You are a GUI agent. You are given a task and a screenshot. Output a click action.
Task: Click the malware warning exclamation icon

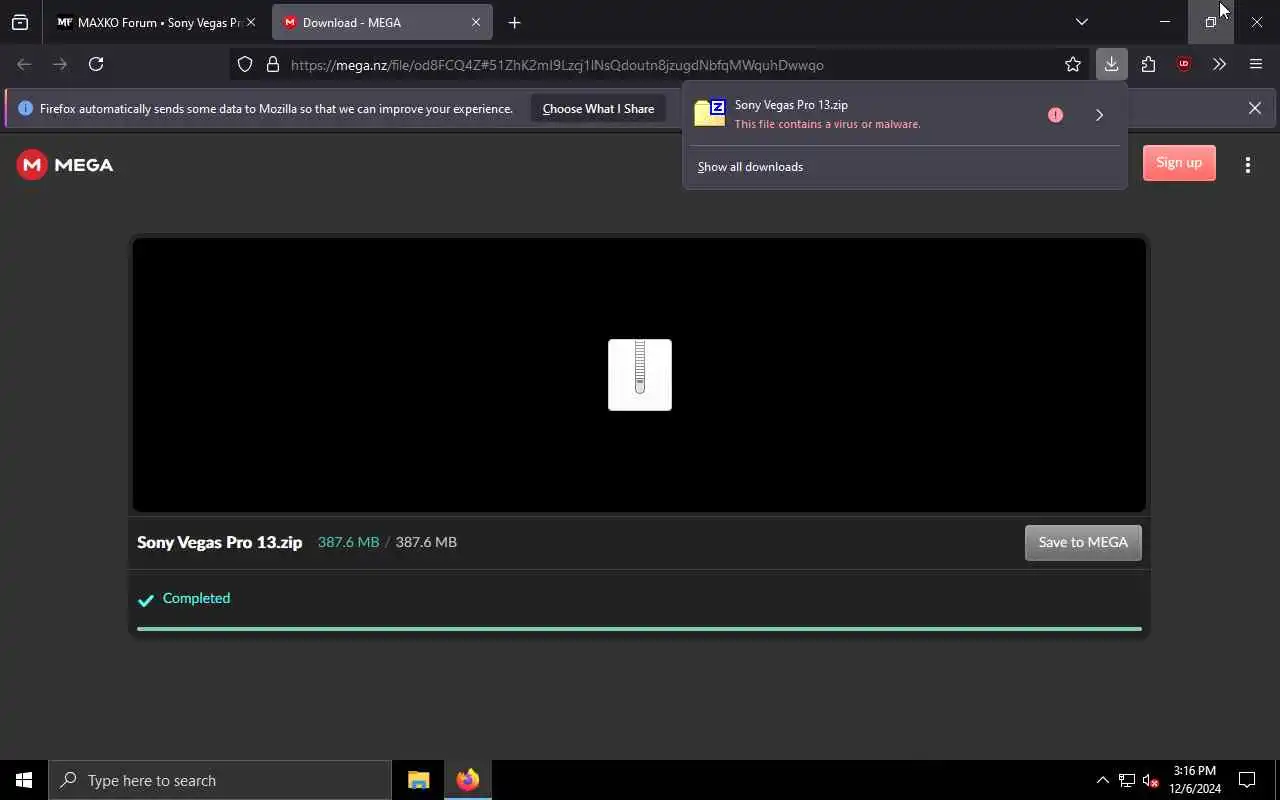[x=1055, y=115]
